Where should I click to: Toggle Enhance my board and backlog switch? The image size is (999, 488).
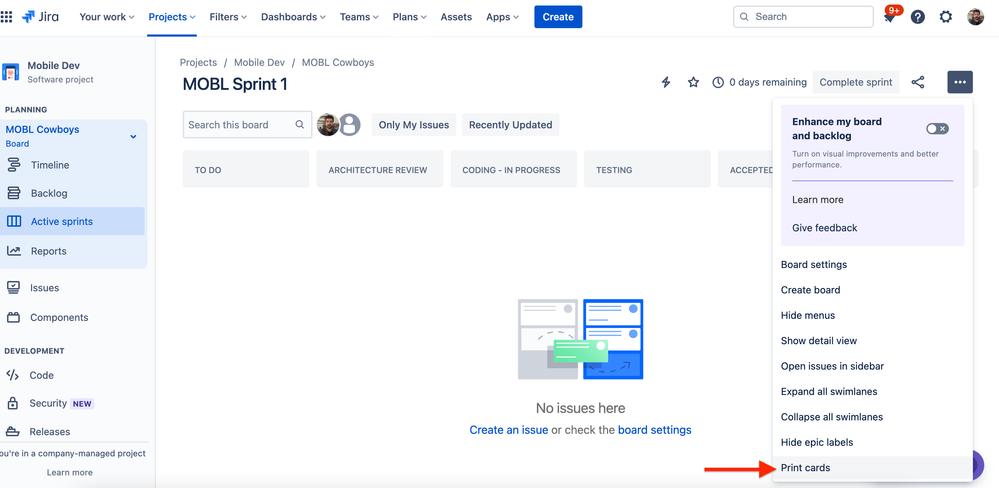tap(937, 129)
